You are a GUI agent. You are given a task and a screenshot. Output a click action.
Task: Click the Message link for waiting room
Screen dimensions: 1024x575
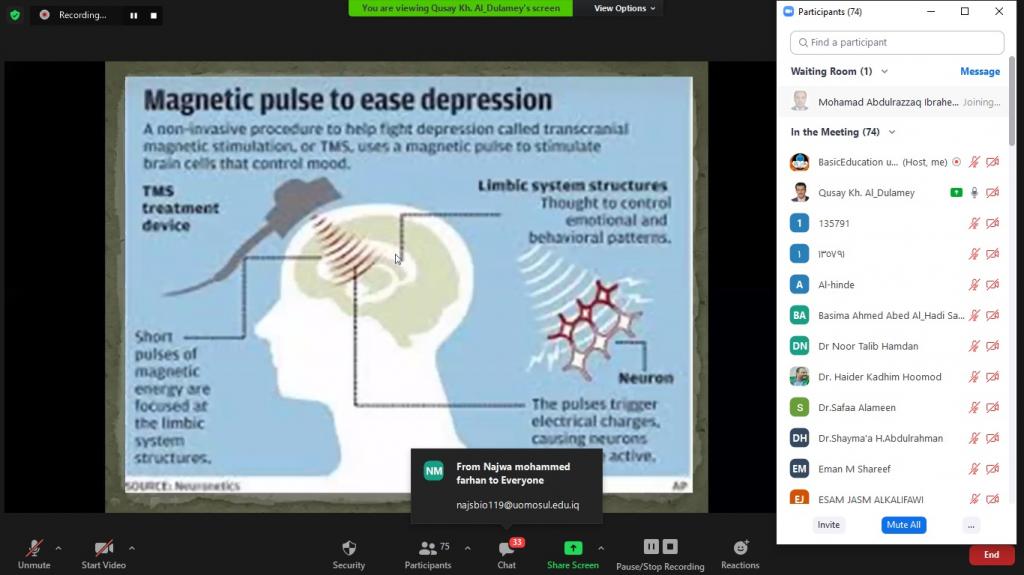(979, 72)
